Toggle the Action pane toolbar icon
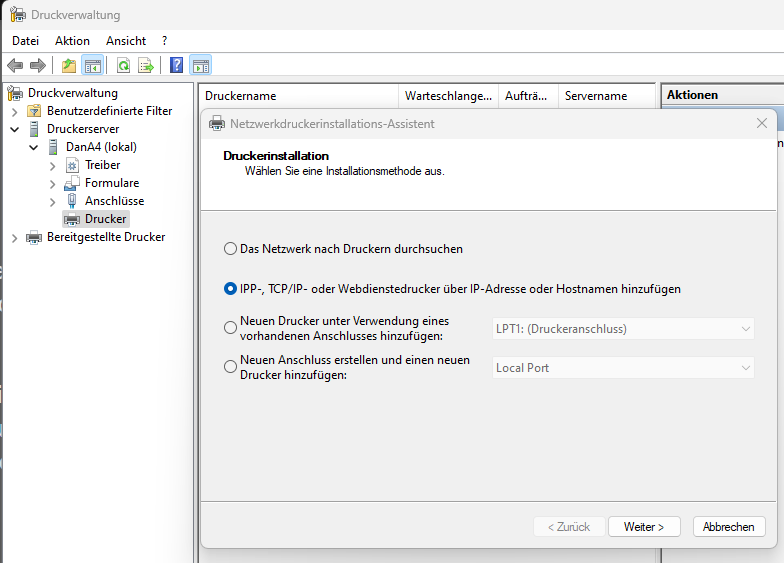Viewport: 784px width, 563px height. (x=201, y=65)
